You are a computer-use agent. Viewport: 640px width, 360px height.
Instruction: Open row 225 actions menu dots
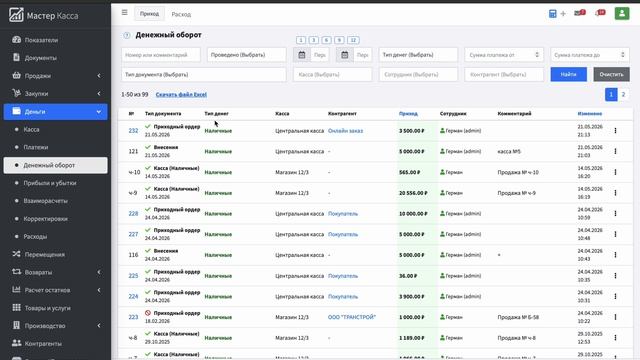tap(615, 276)
